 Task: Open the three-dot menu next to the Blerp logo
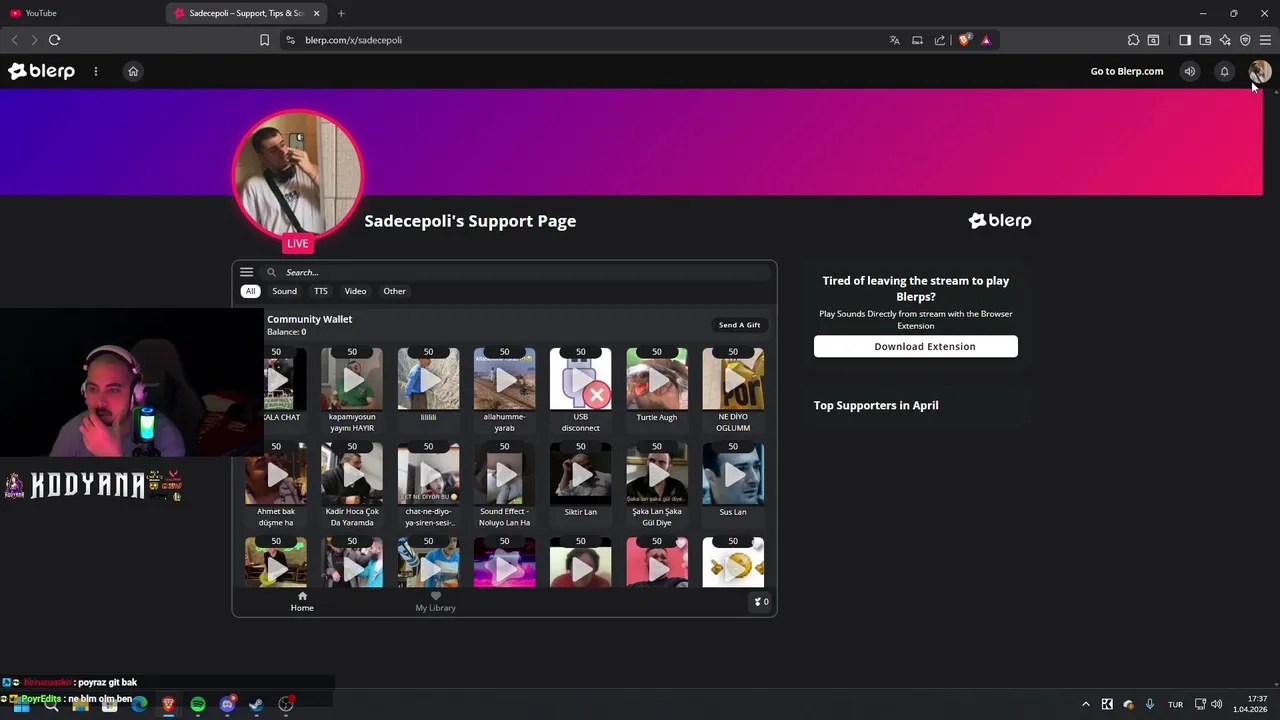[96, 71]
